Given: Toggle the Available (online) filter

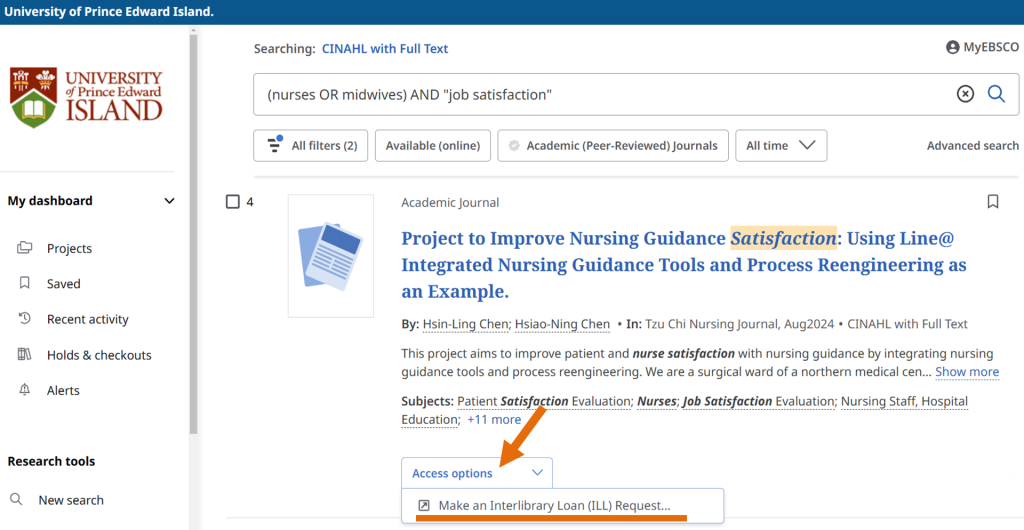Looking at the screenshot, I should (433, 146).
